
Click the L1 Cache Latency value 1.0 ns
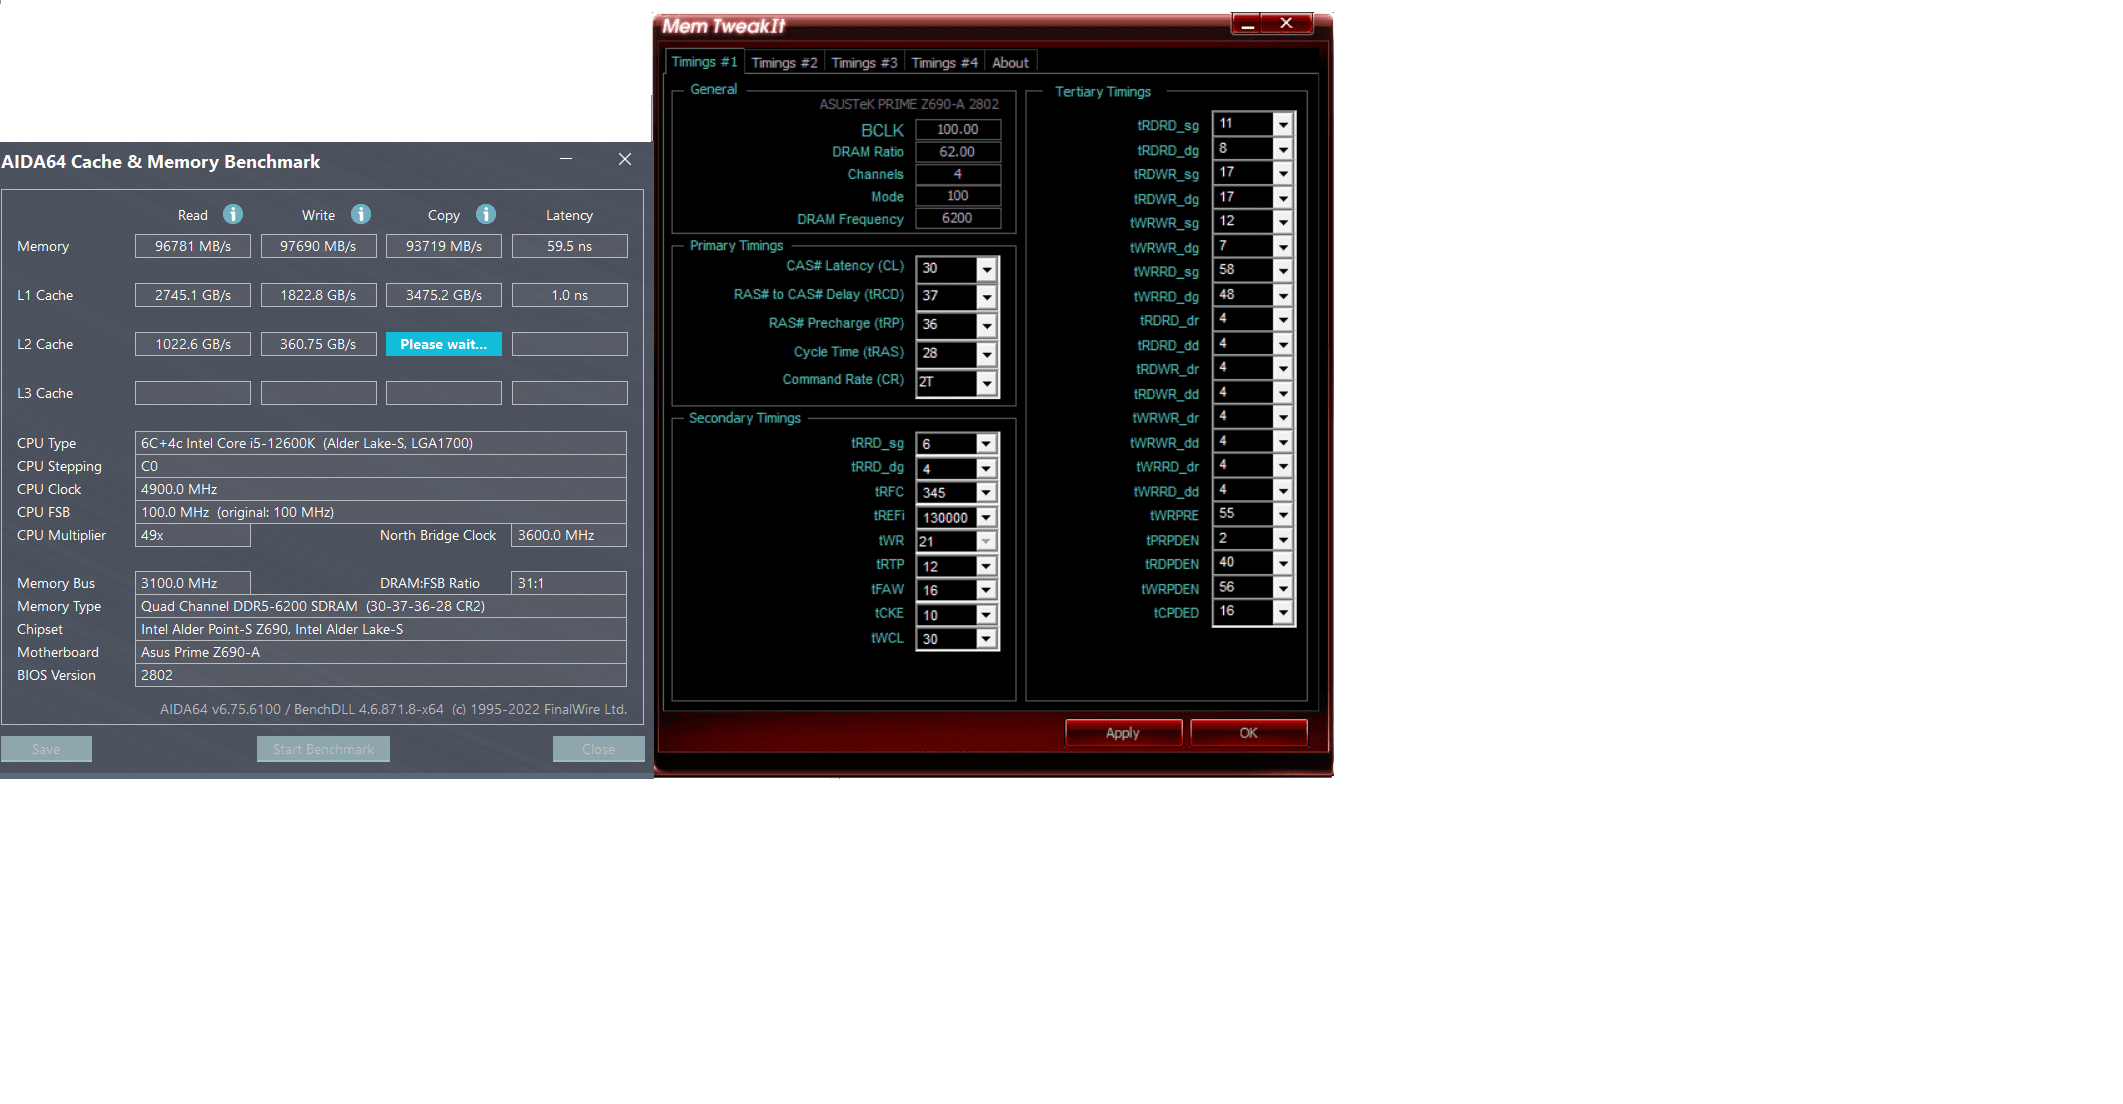point(570,295)
